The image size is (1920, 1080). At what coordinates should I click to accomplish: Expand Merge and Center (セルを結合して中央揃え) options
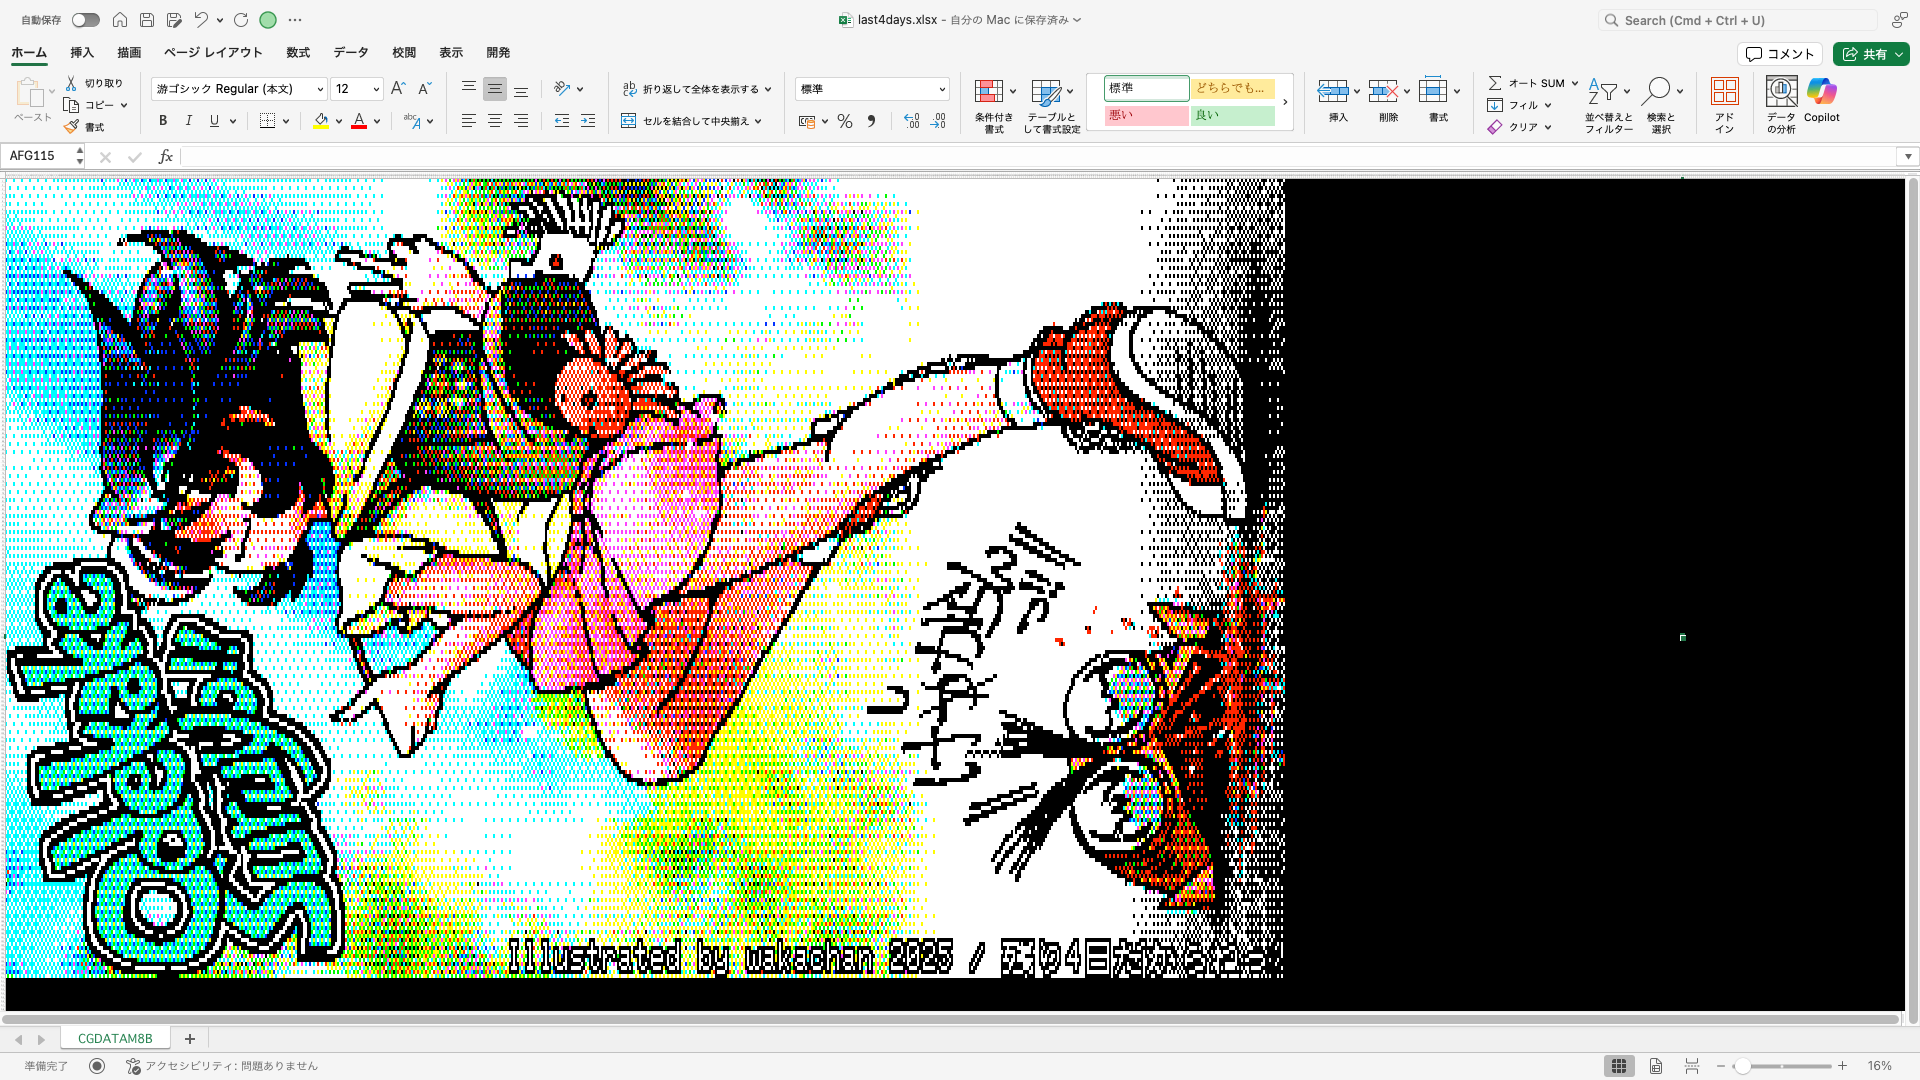point(758,121)
